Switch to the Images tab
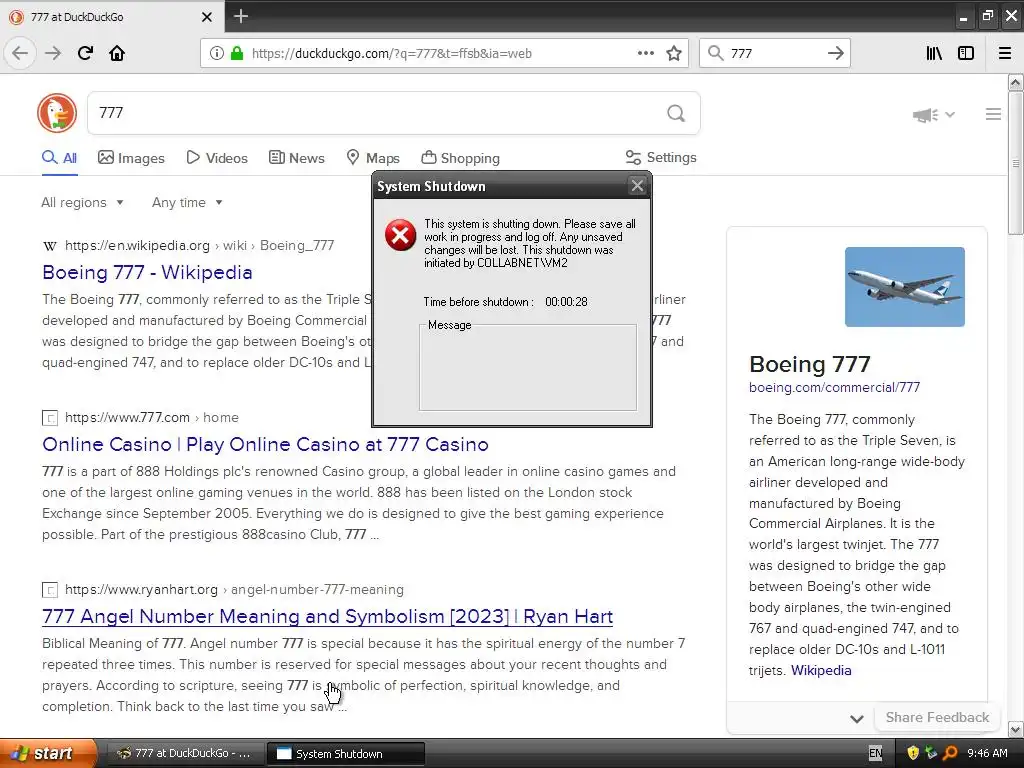 (131, 158)
